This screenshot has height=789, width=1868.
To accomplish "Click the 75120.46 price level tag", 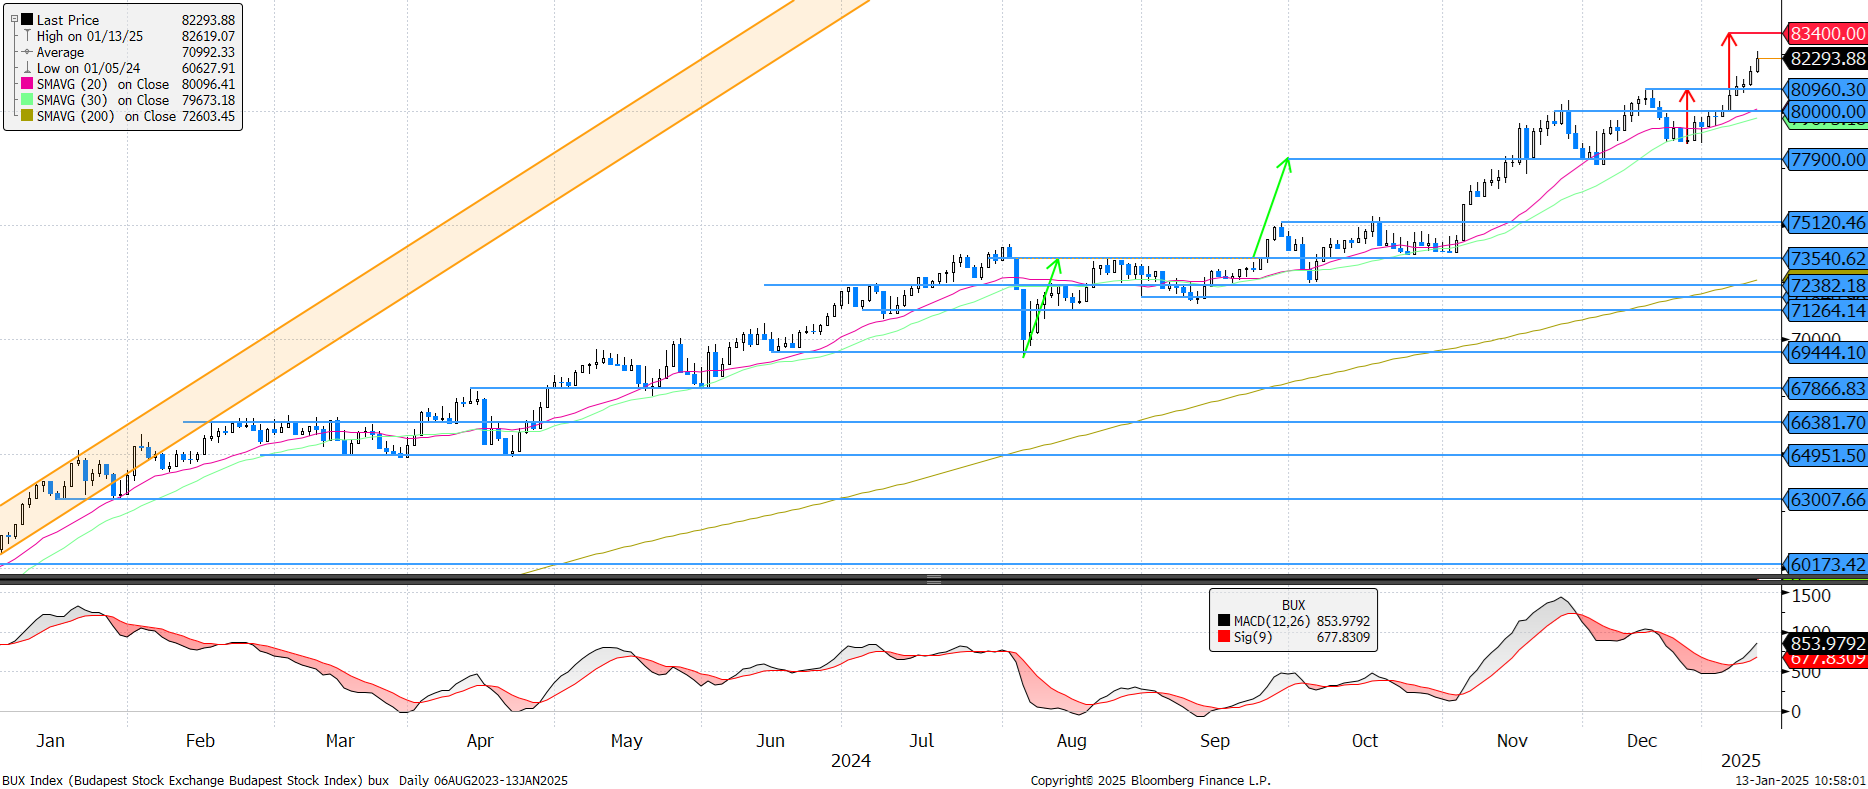I will 1827,223.
